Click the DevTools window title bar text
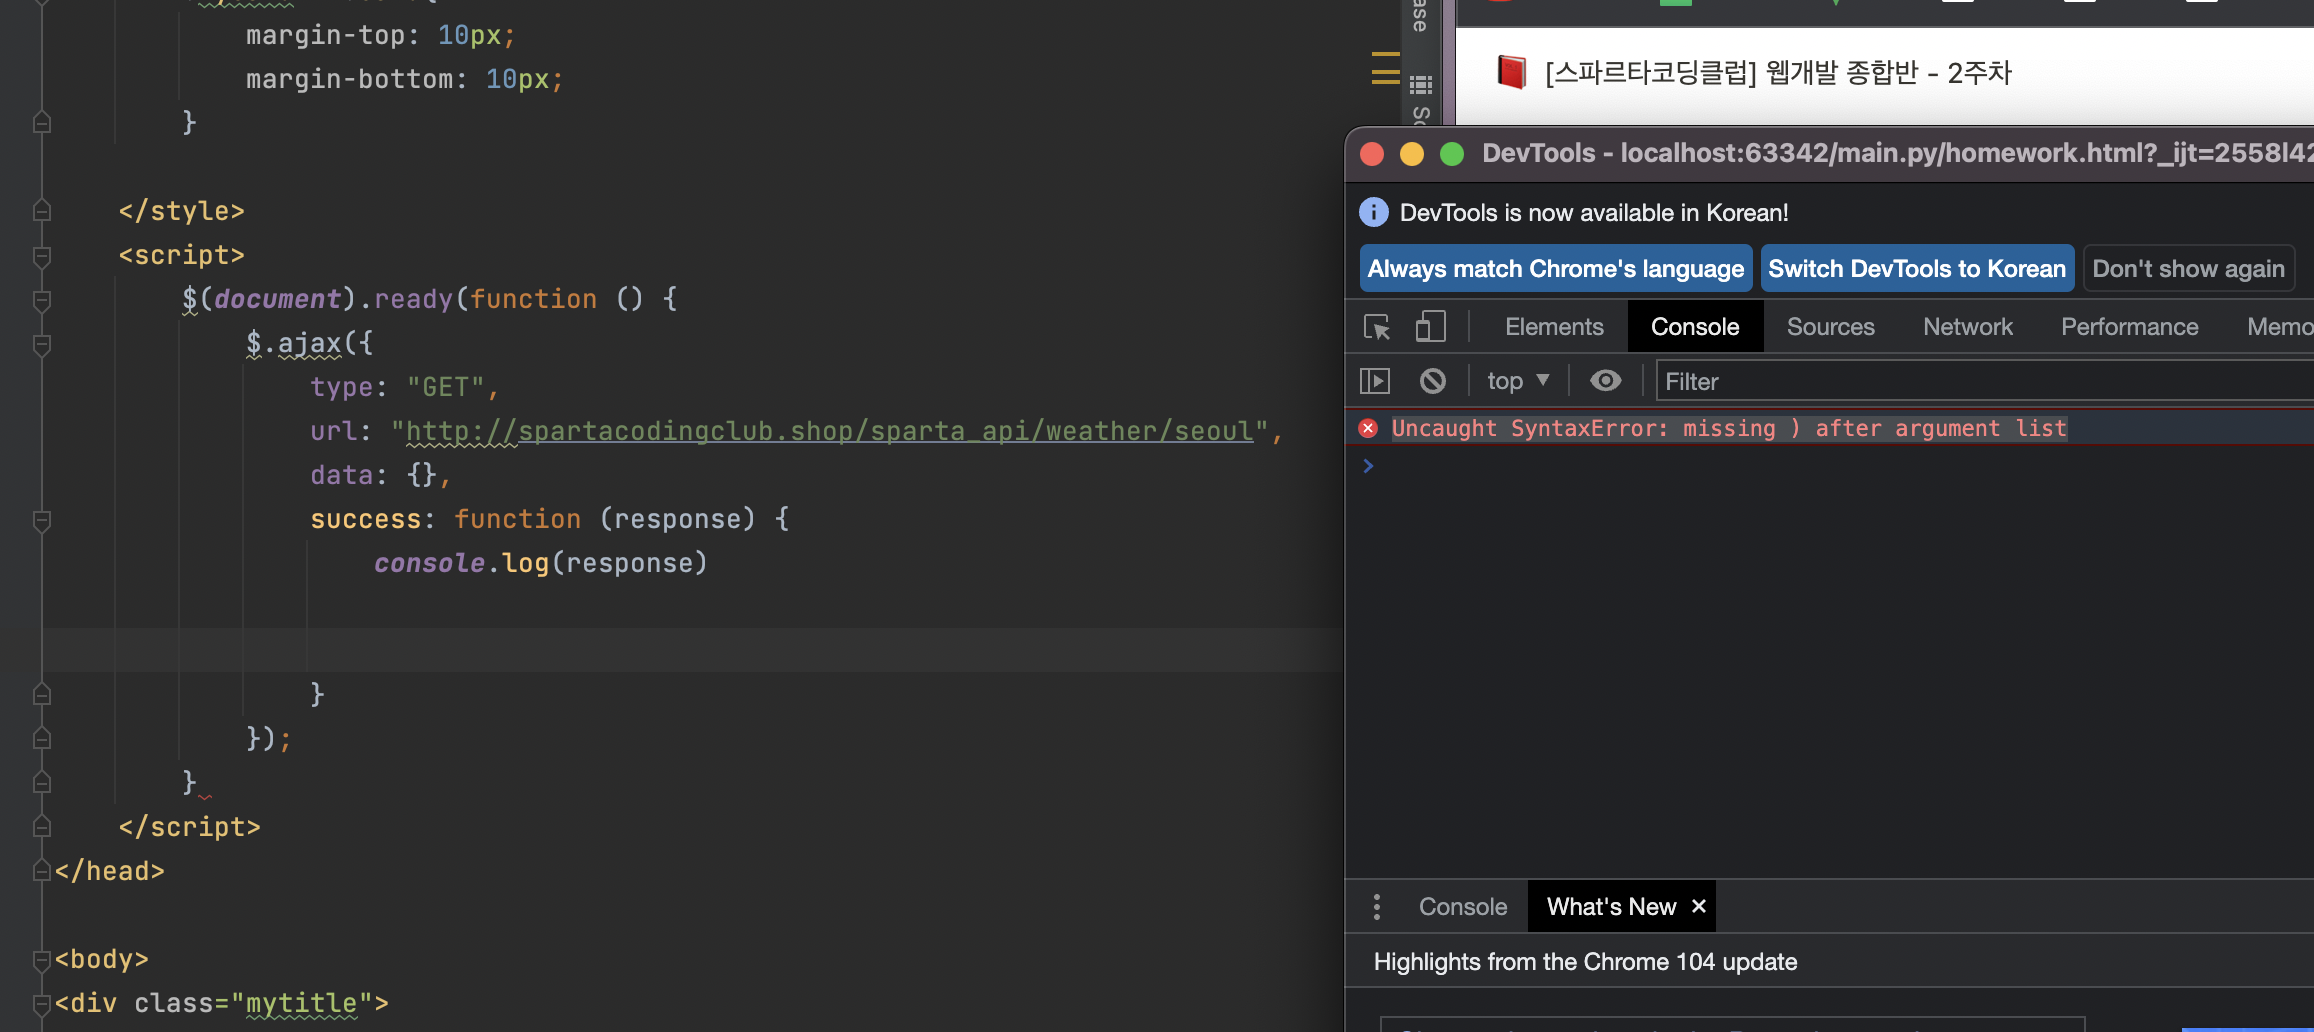 tap(1897, 153)
